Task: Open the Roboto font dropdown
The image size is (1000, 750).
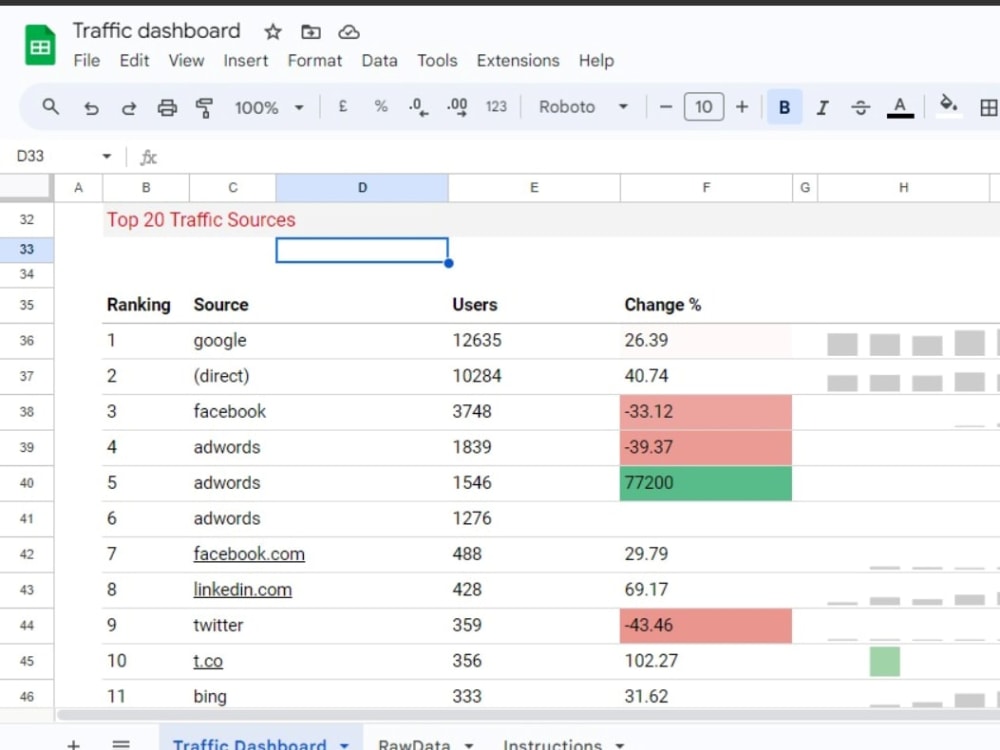Action: coord(584,107)
